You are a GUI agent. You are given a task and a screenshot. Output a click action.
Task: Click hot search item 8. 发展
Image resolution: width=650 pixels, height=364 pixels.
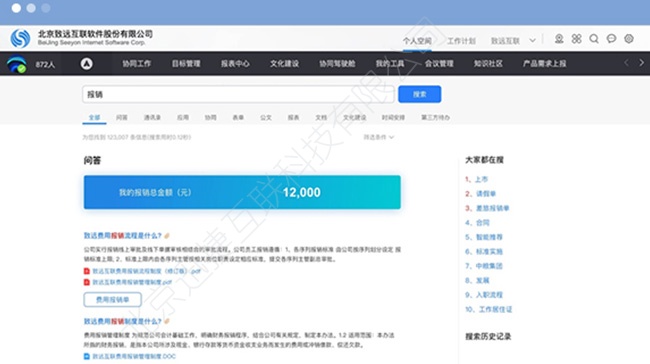click(x=477, y=280)
